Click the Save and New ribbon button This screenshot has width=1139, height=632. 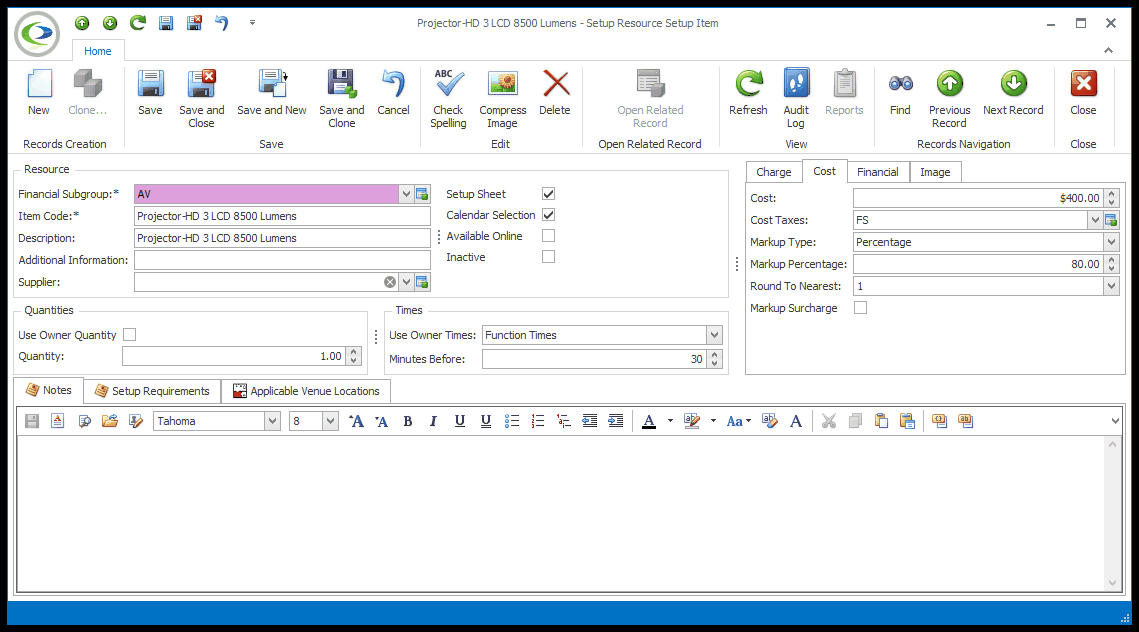point(272,93)
